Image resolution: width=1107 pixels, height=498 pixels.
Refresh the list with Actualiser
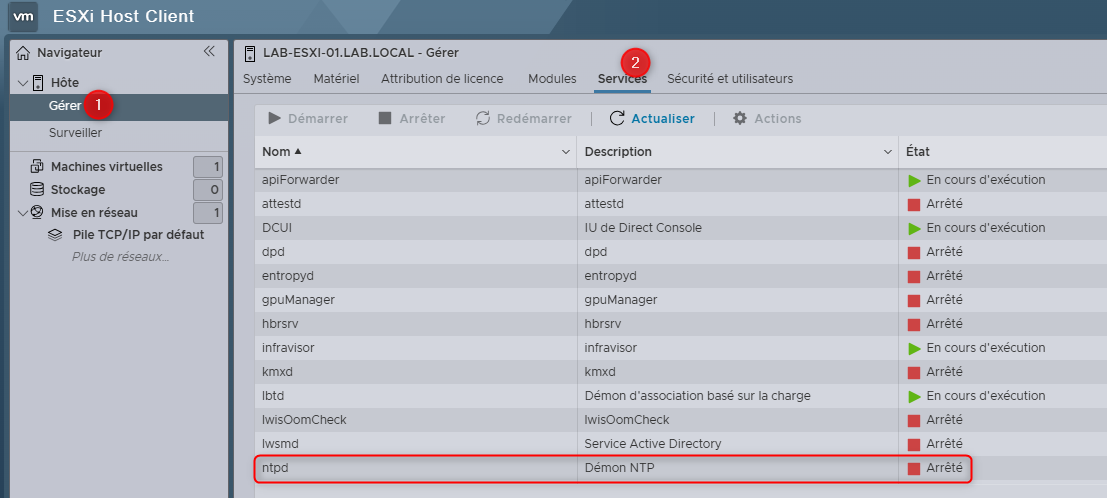coord(652,118)
